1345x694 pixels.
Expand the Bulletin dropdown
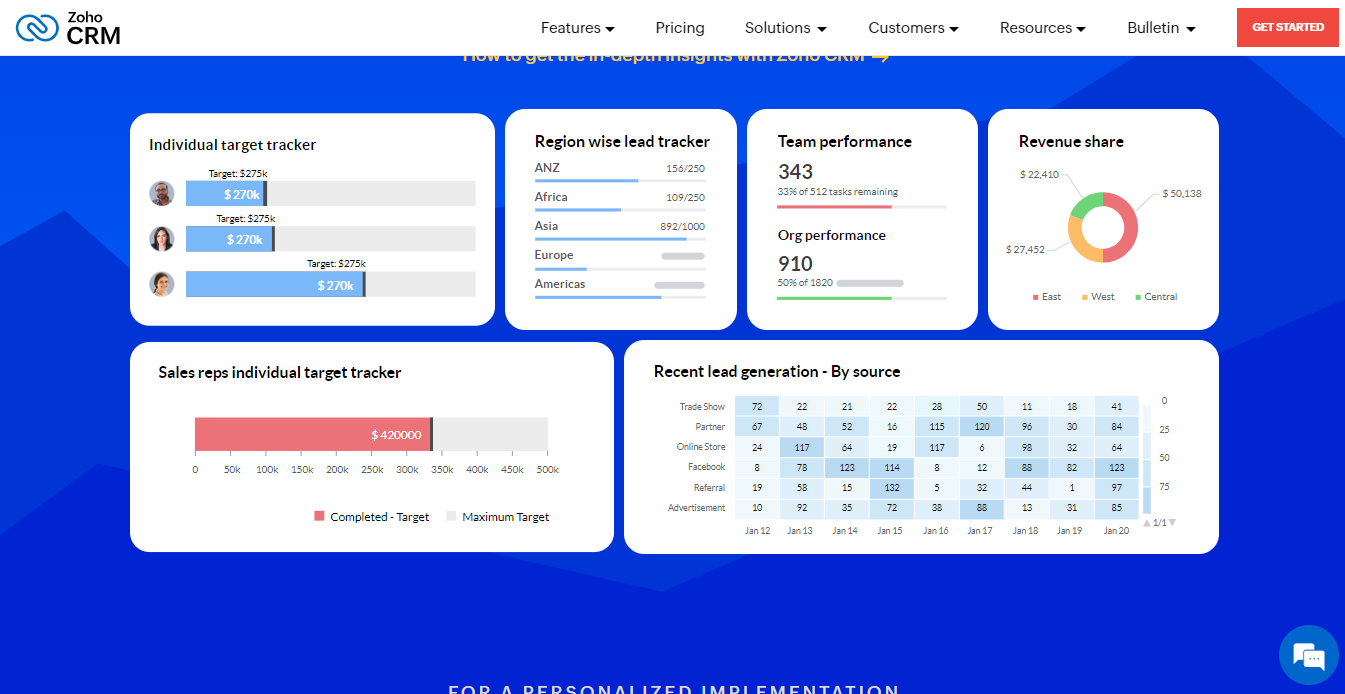1162,28
